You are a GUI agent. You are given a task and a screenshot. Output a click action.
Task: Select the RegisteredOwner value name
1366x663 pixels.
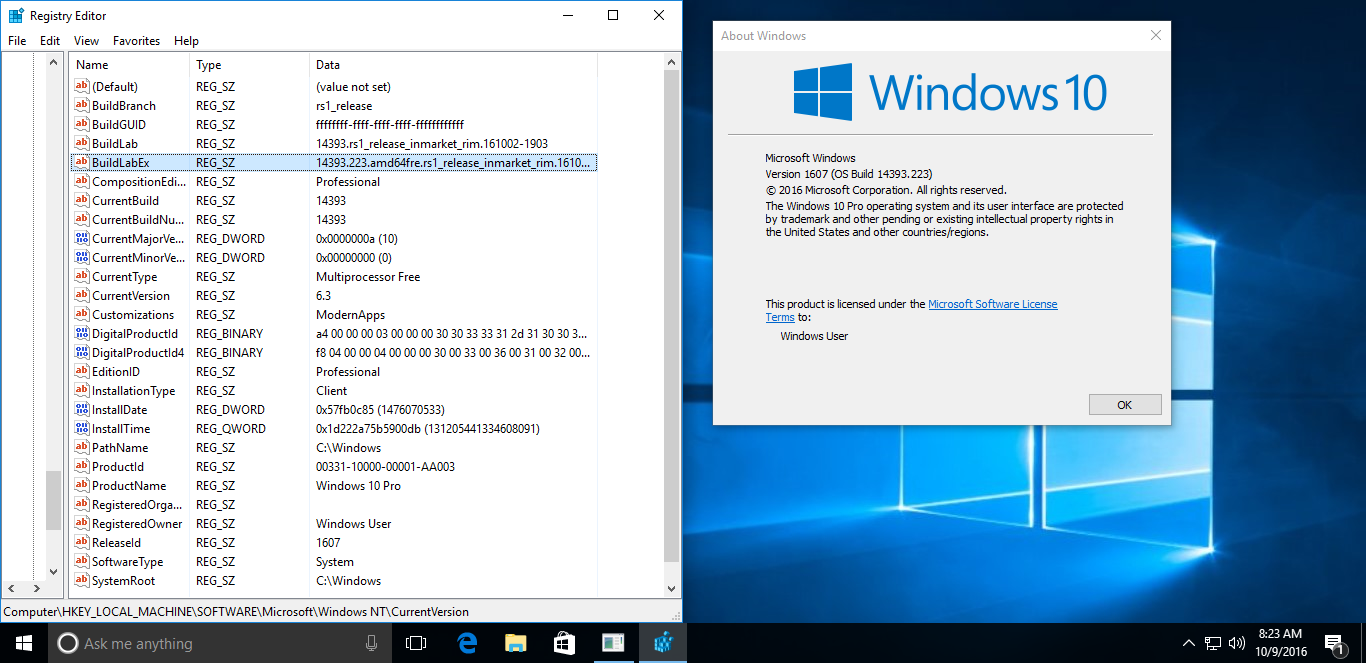pos(137,524)
